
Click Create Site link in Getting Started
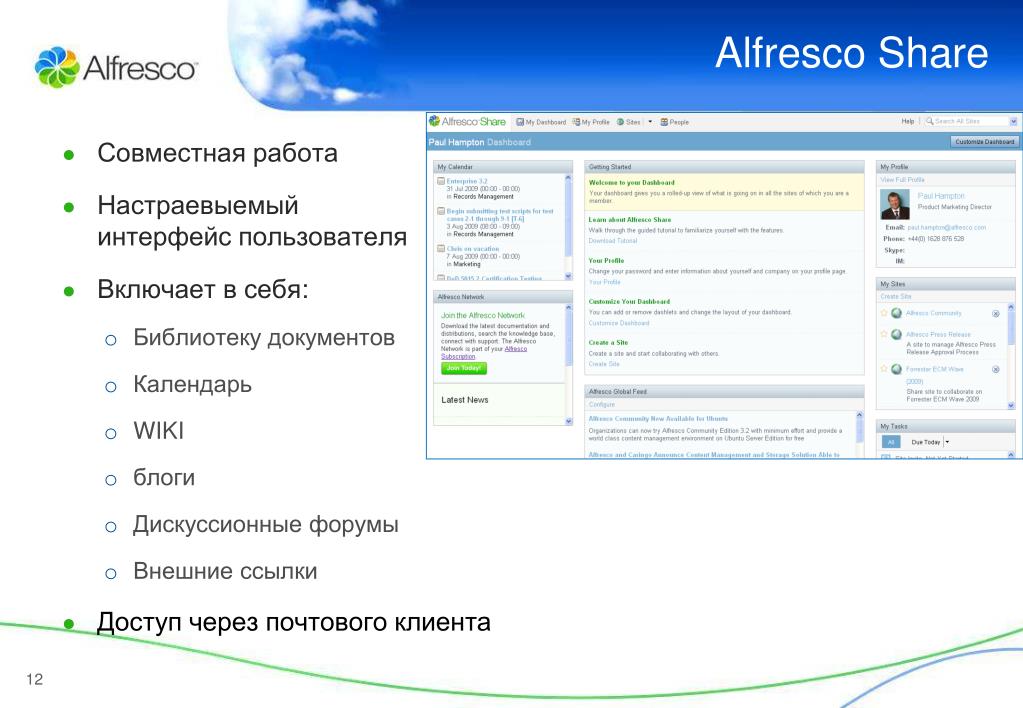point(603,364)
